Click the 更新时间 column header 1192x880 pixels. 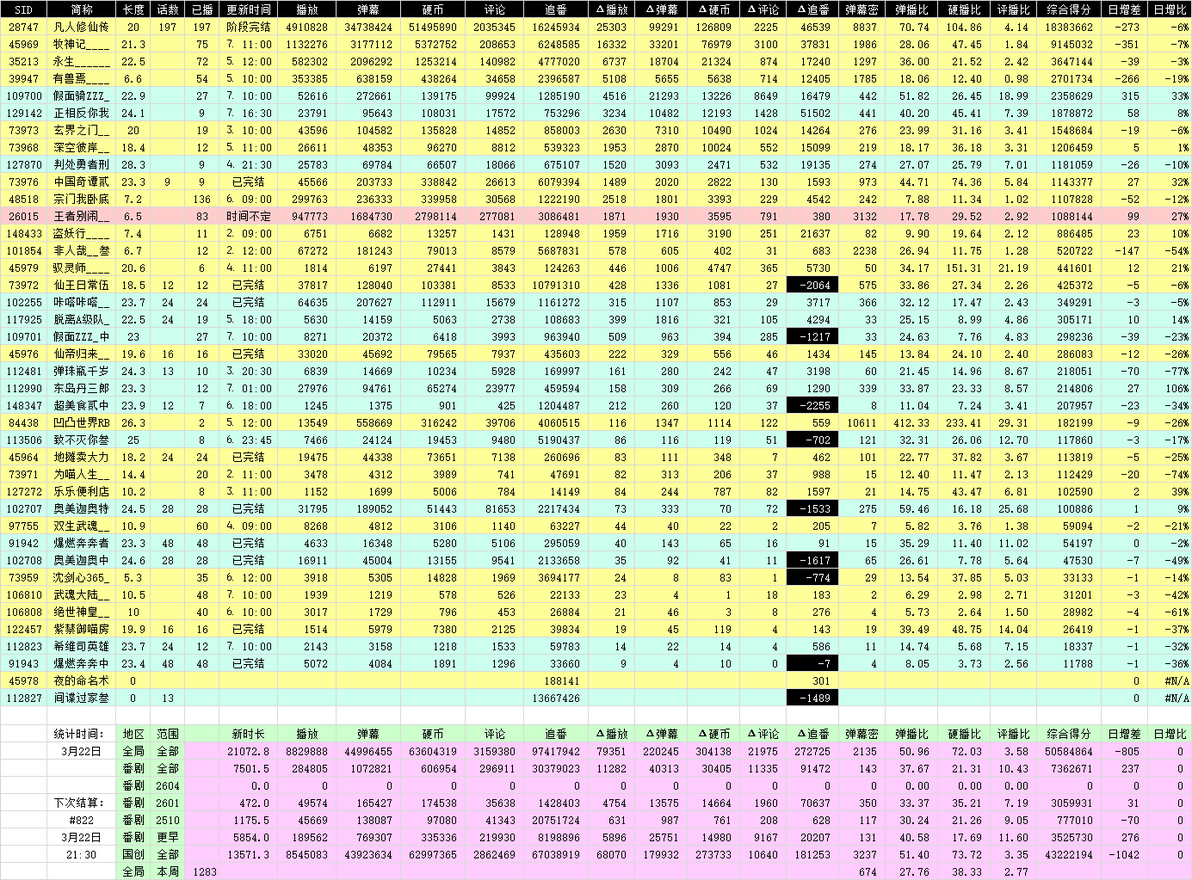click(249, 9)
